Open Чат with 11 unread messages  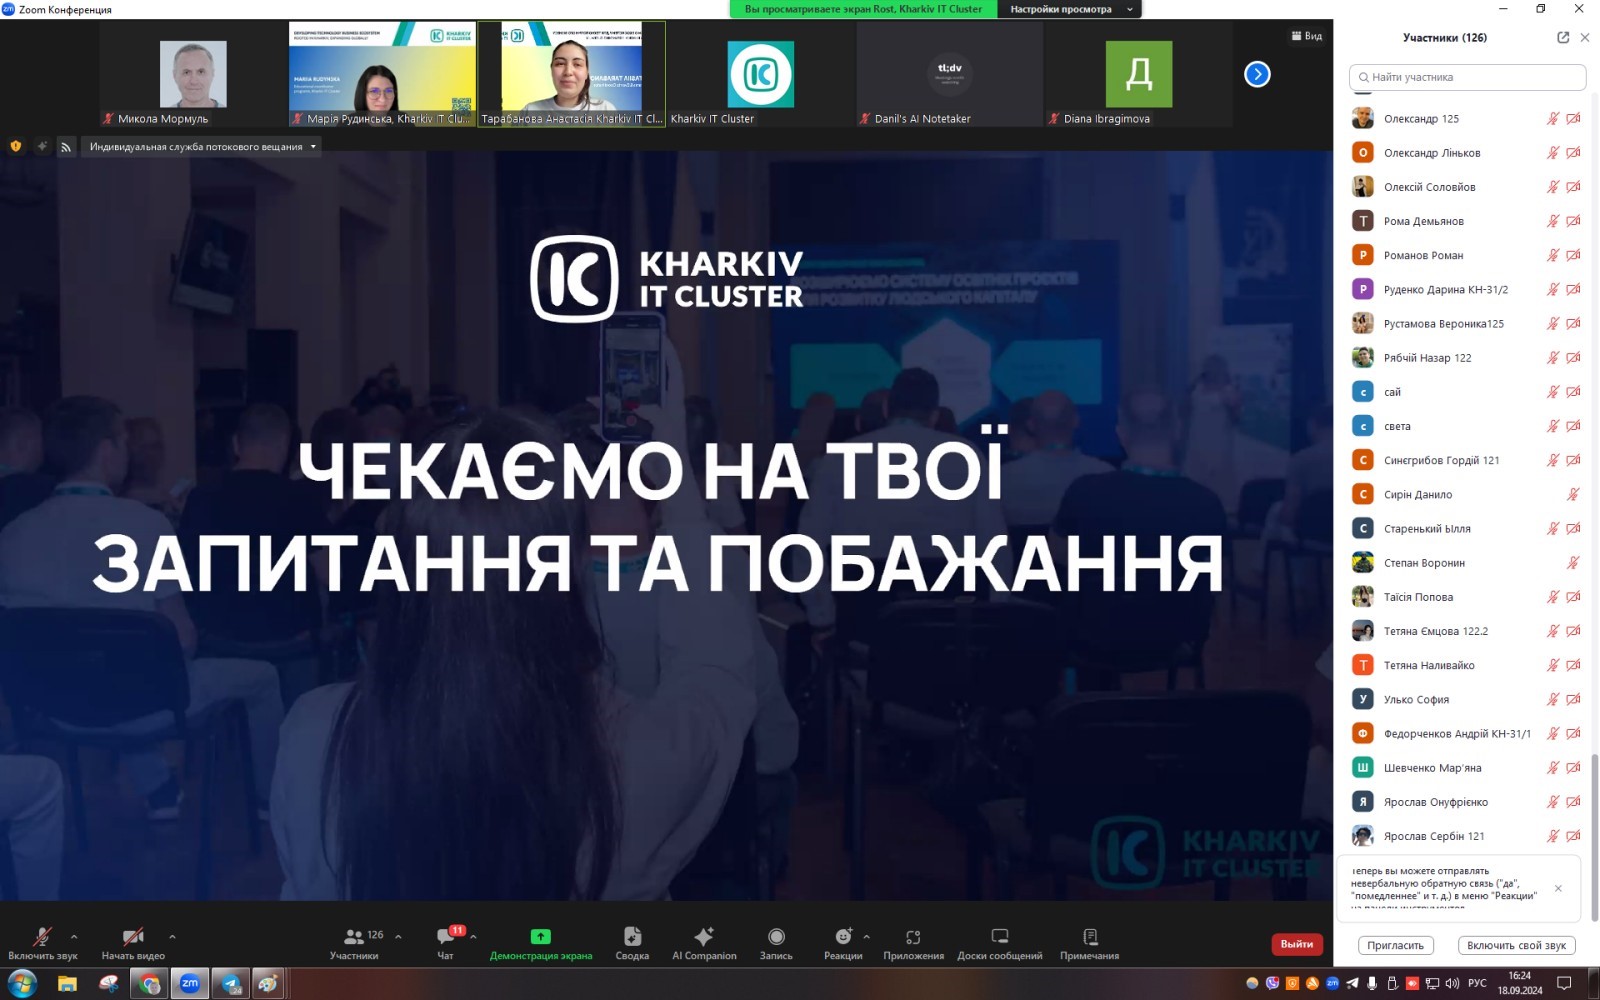click(446, 943)
